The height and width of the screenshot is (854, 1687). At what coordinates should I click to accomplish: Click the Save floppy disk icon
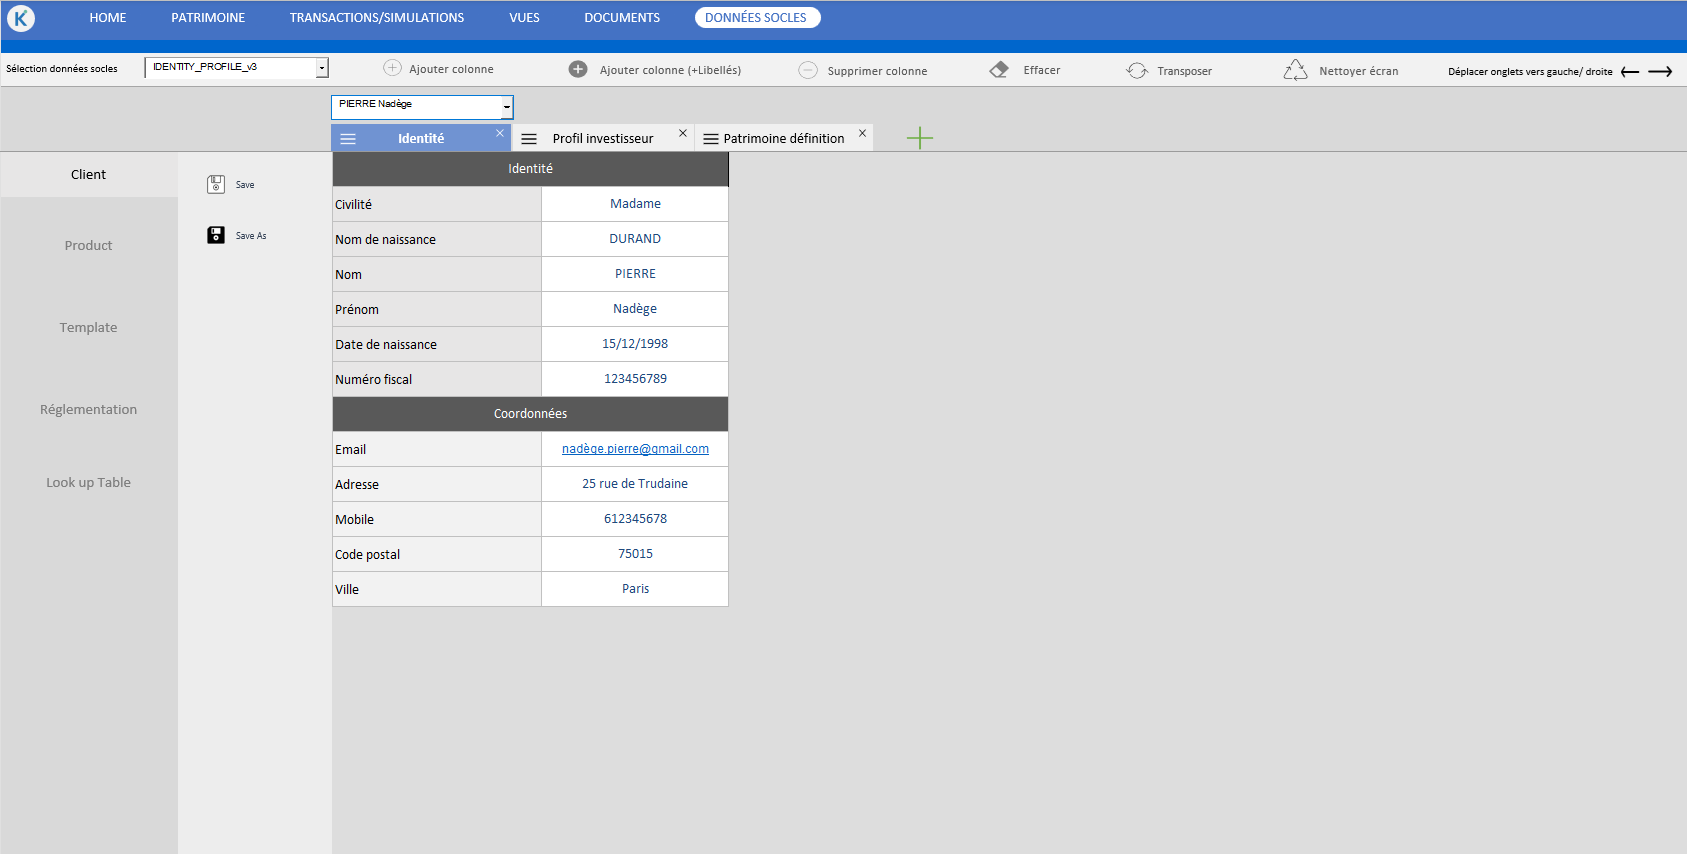[216, 184]
